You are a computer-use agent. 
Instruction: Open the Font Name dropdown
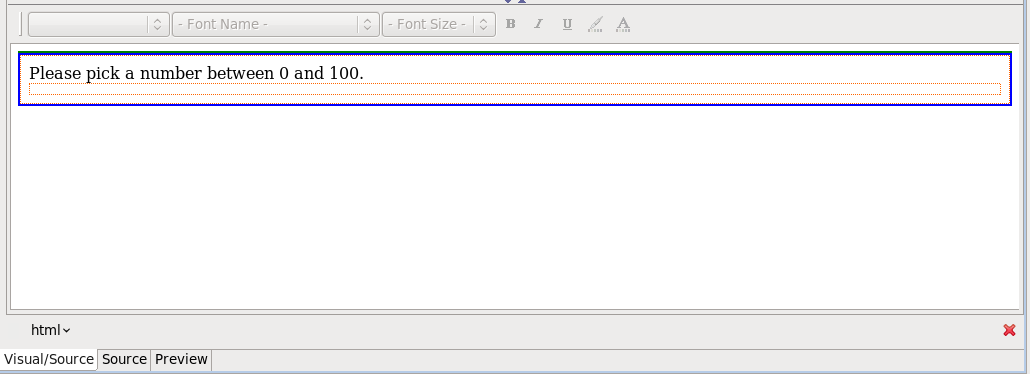coord(275,24)
